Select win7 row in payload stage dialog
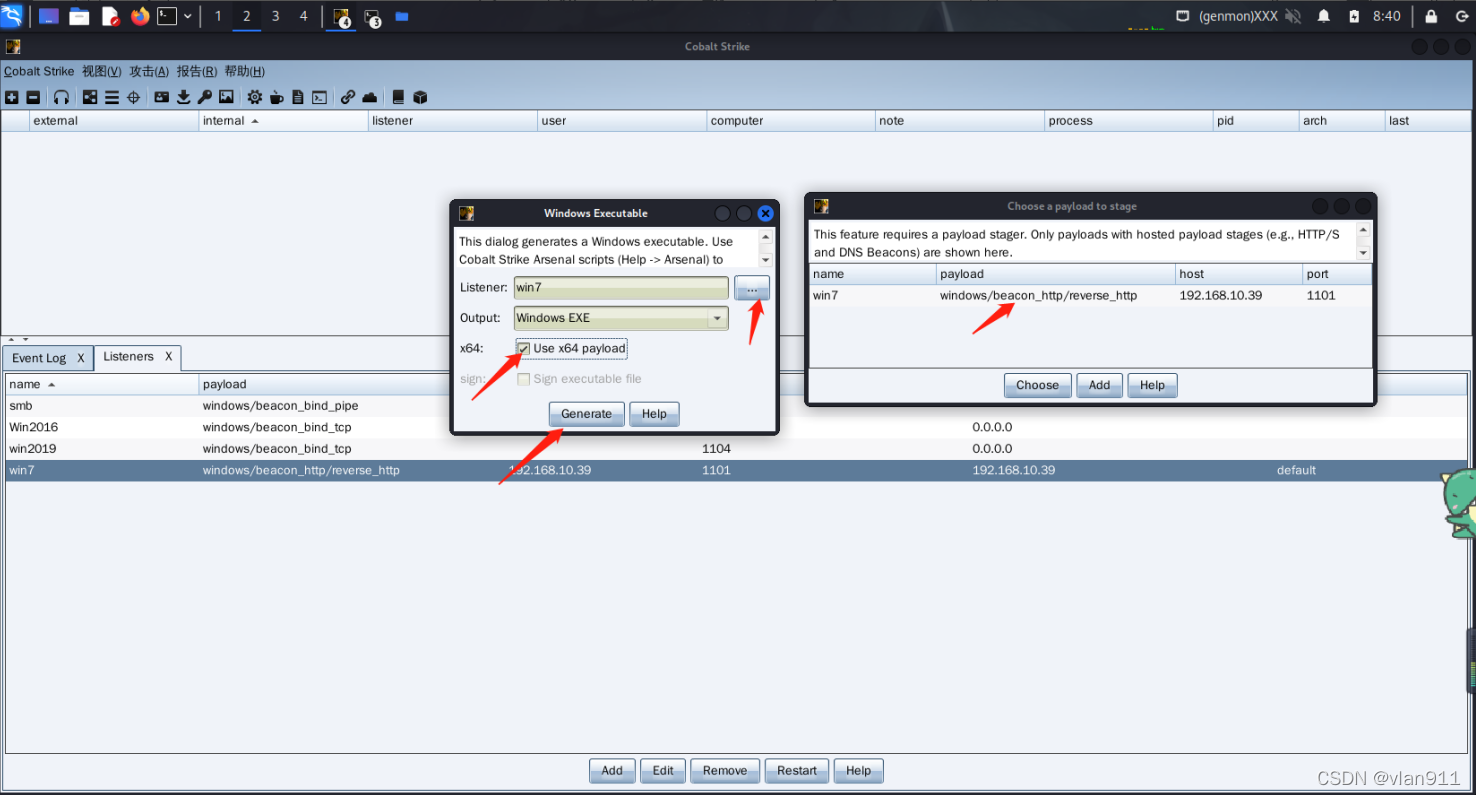Viewport: 1476px width, 795px height. pos(1090,295)
